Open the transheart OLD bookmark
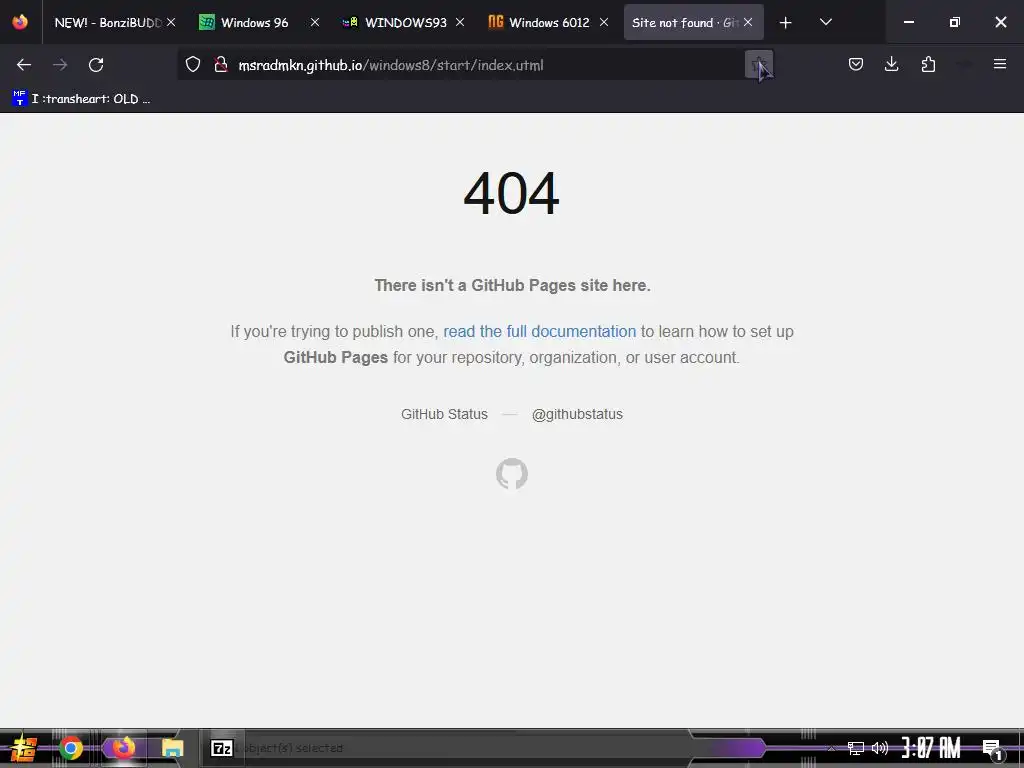 pyautogui.click(x=81, y=99)
